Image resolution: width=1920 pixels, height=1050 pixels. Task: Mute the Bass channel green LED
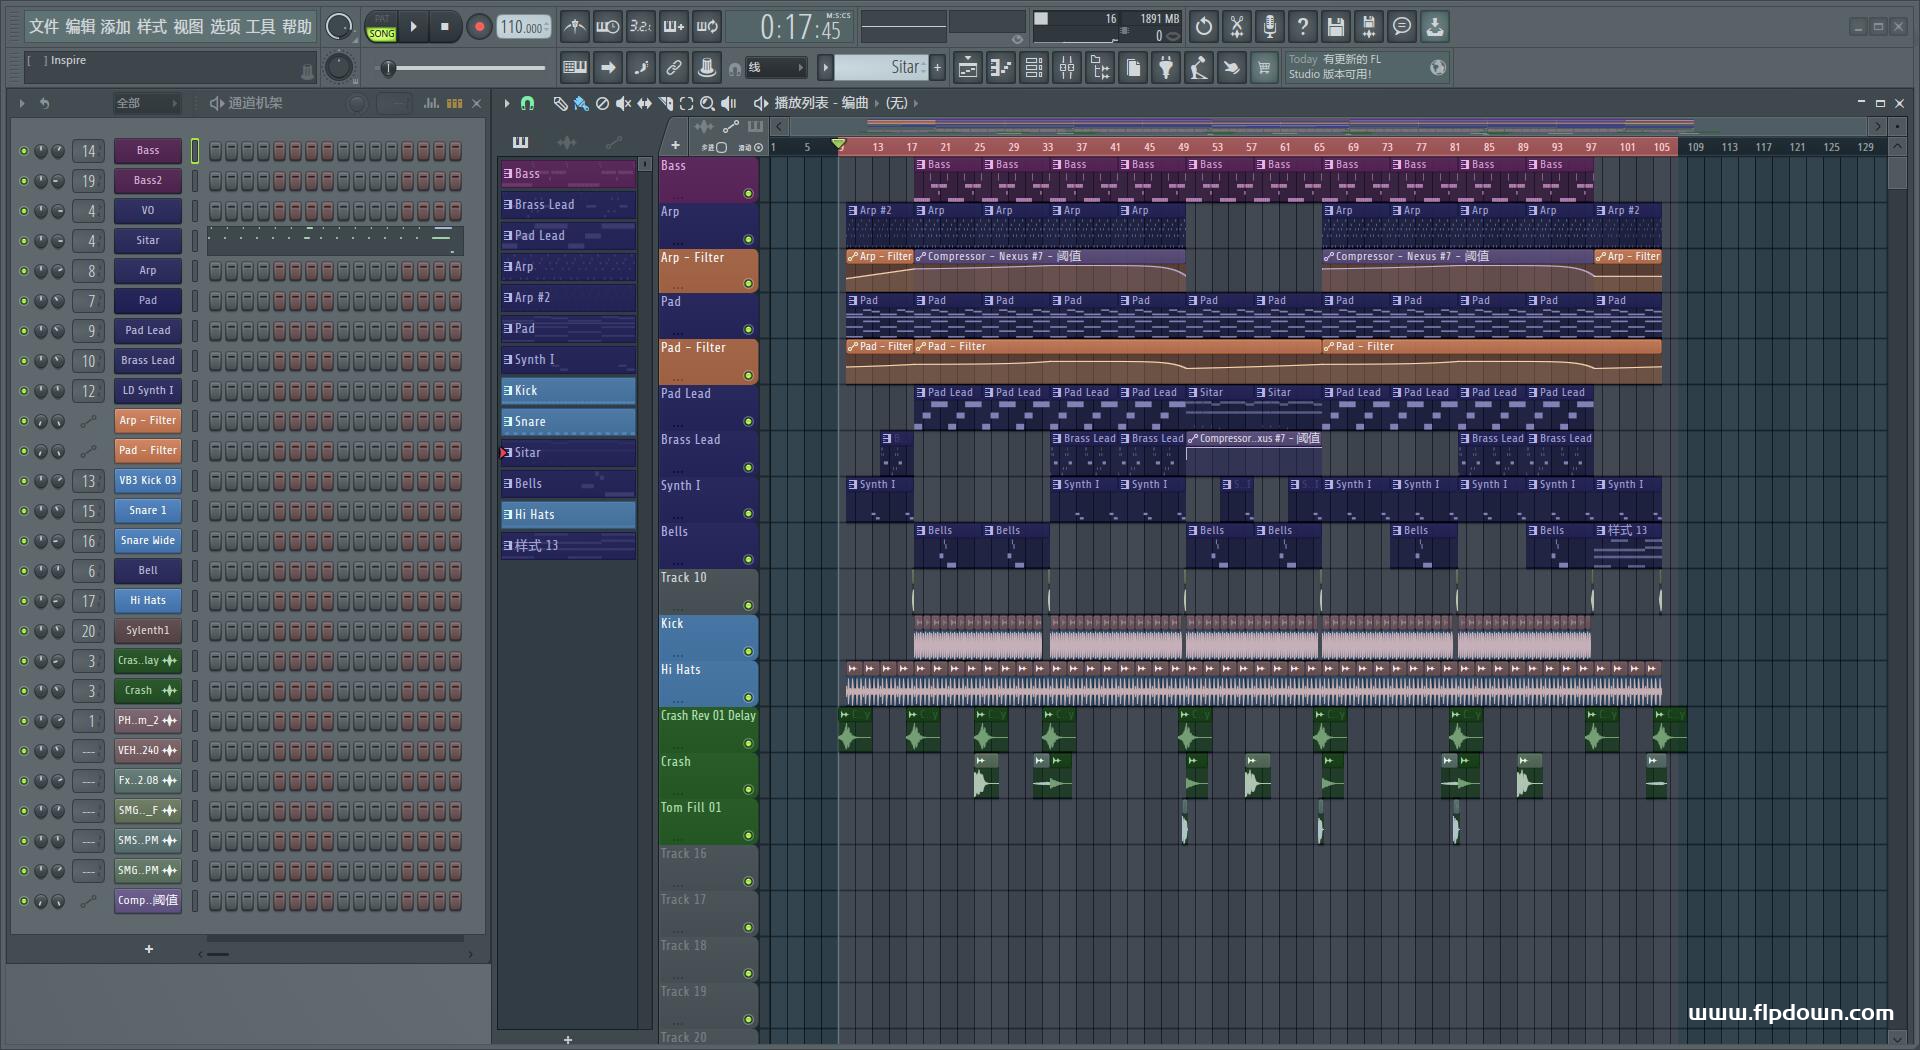pyautogui.click(x=24, y=151)
